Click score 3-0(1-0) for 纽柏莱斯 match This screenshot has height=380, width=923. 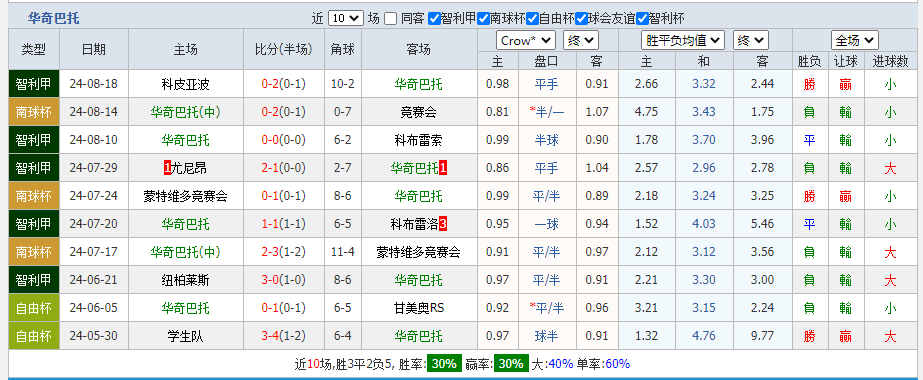click(x=284, y=280)
